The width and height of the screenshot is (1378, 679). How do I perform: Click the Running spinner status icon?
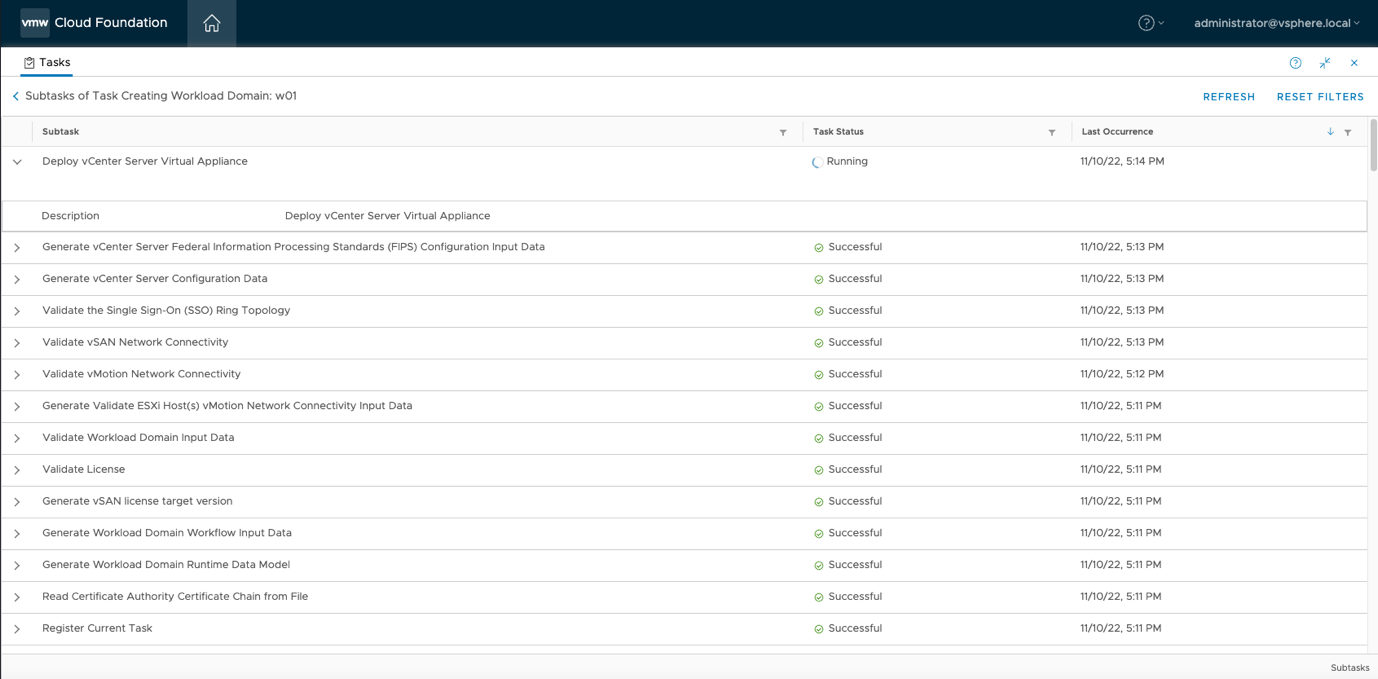[818, 162]
